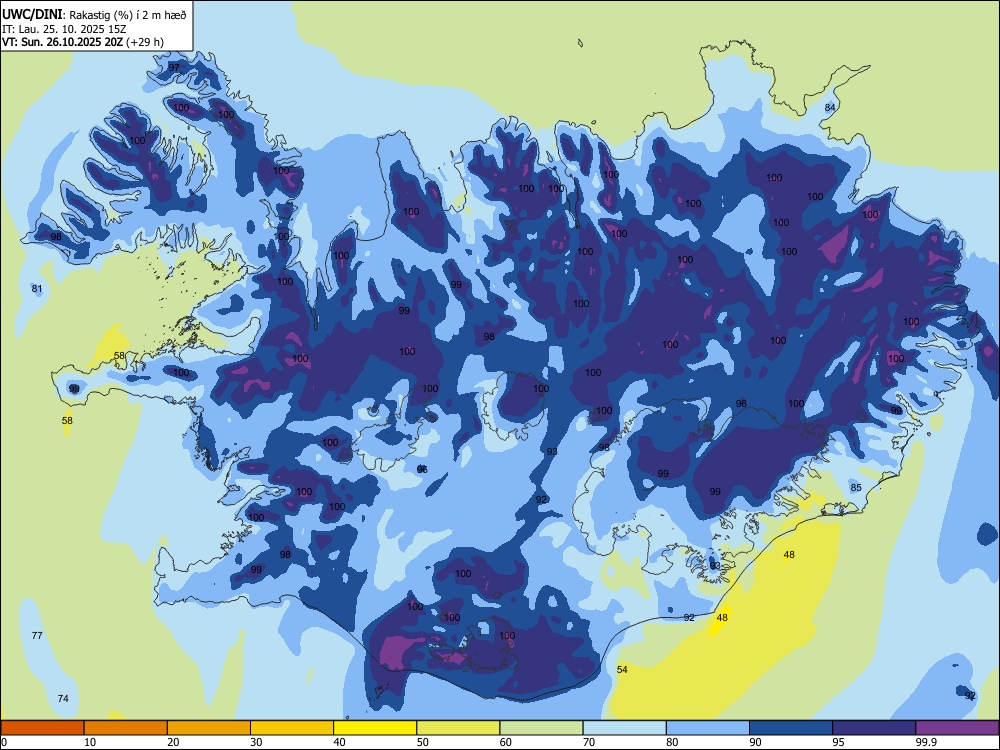Click the map value 81 off the west coast
1000x750 pixels.
[x=37, y=288]
